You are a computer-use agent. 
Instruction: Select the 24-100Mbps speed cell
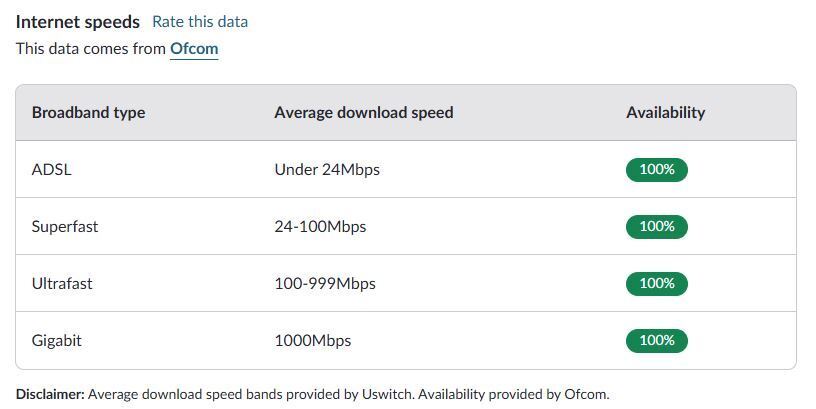pyautogui.click(x=320, y=226)
